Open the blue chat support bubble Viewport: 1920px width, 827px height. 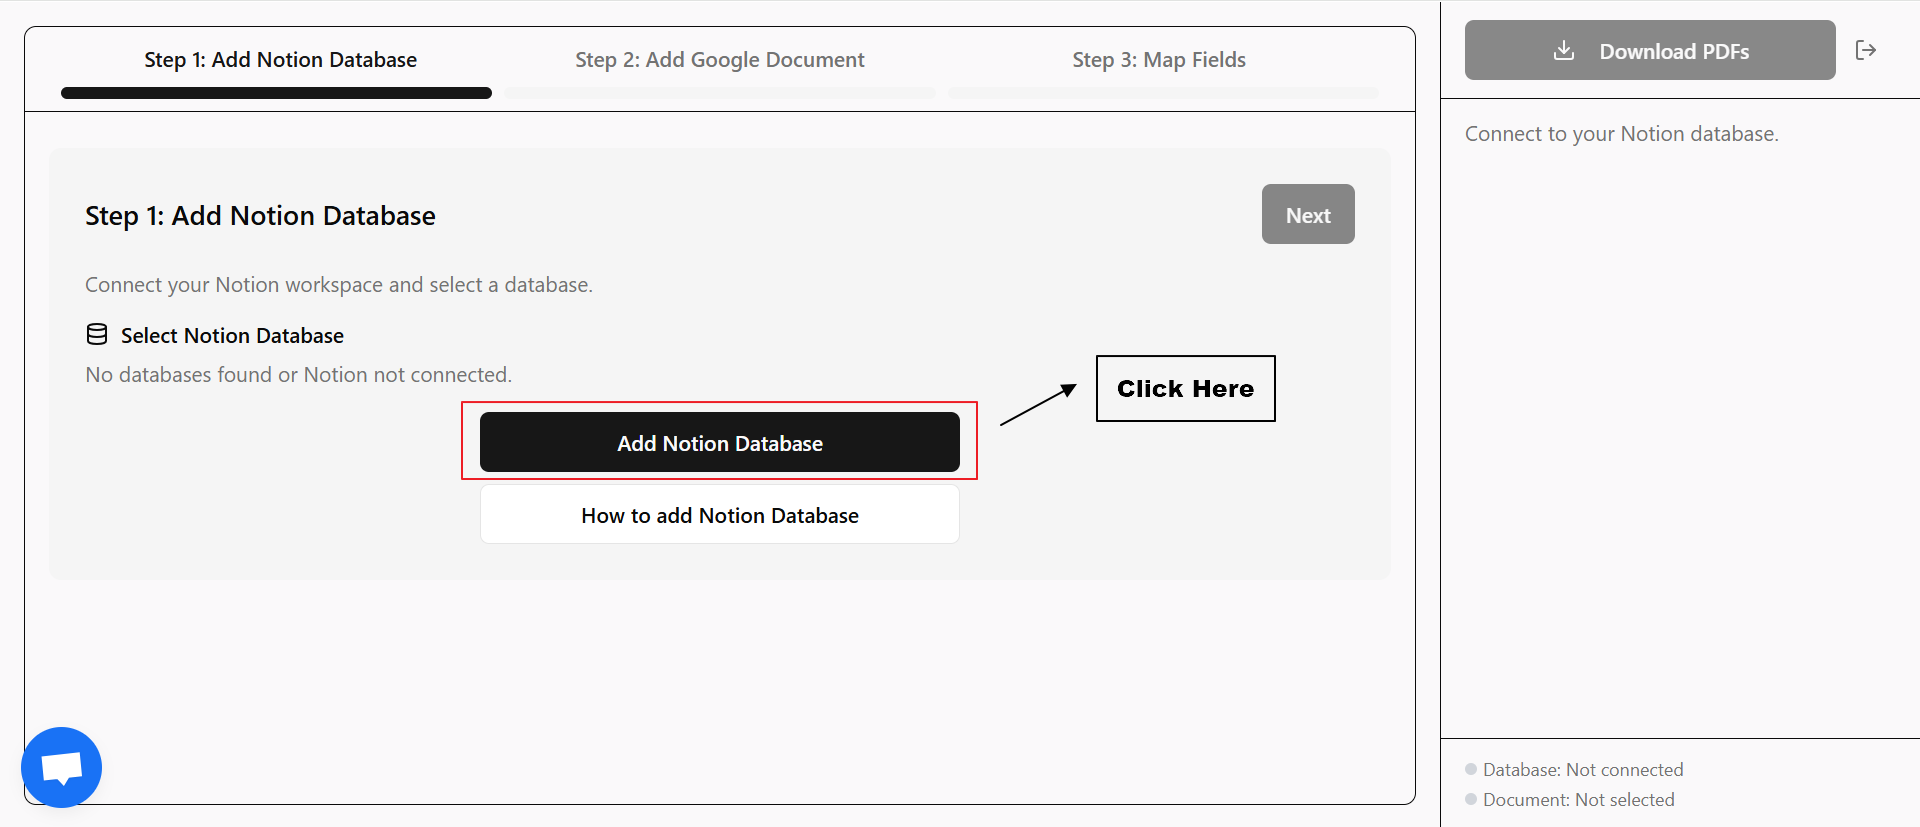click(61, 767)
